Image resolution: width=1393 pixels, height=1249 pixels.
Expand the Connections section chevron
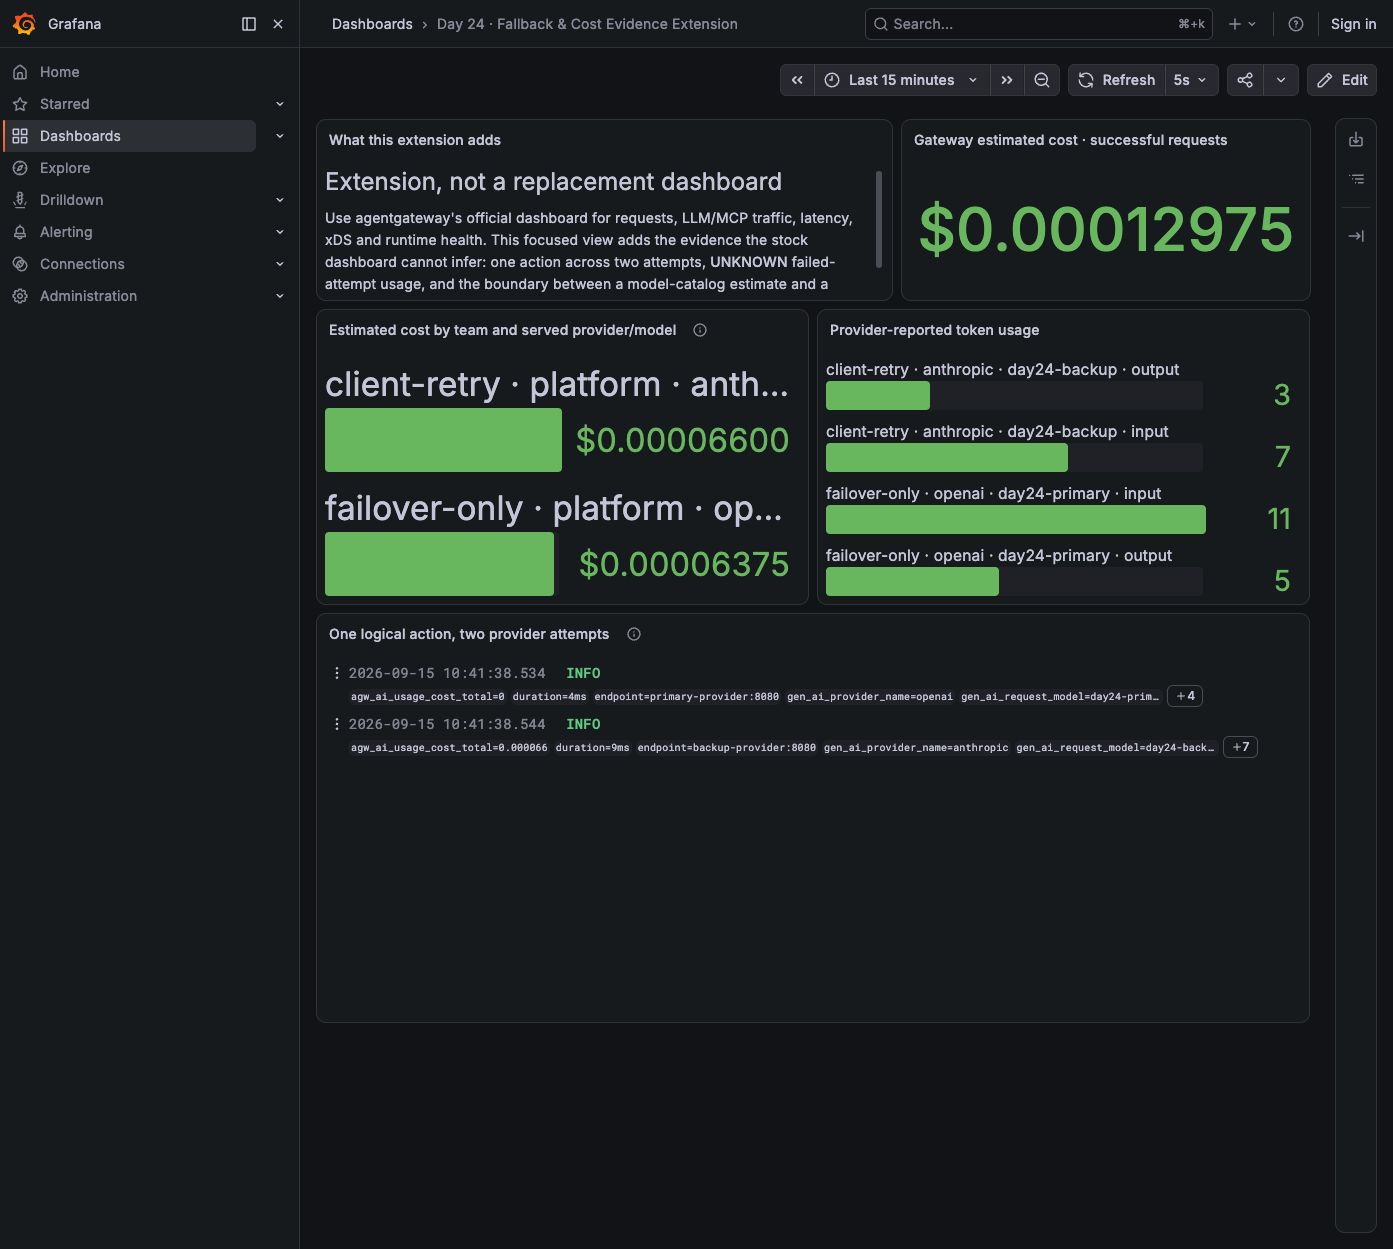tap(280, 264)
